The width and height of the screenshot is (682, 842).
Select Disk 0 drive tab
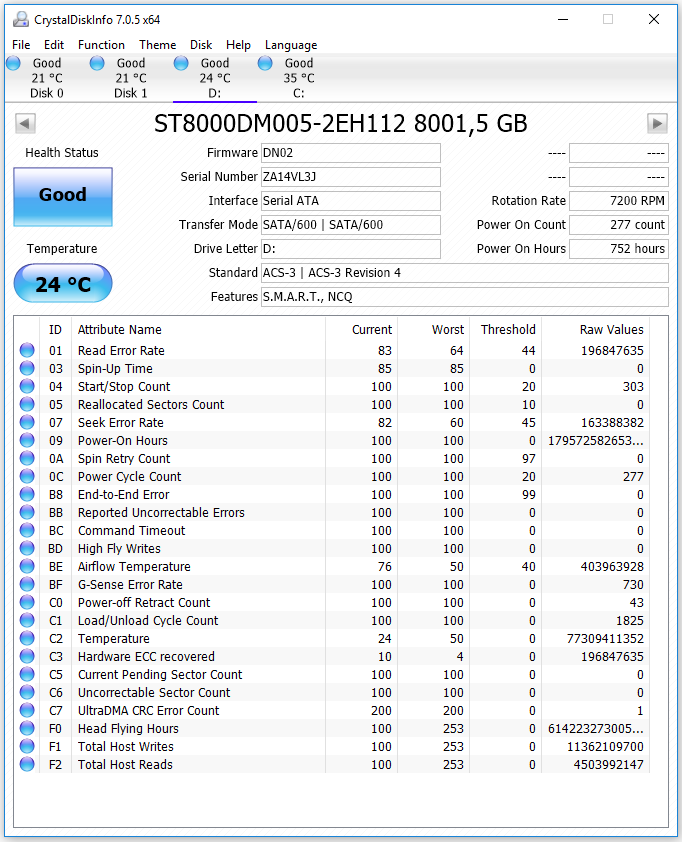click(x=47, y=78)
